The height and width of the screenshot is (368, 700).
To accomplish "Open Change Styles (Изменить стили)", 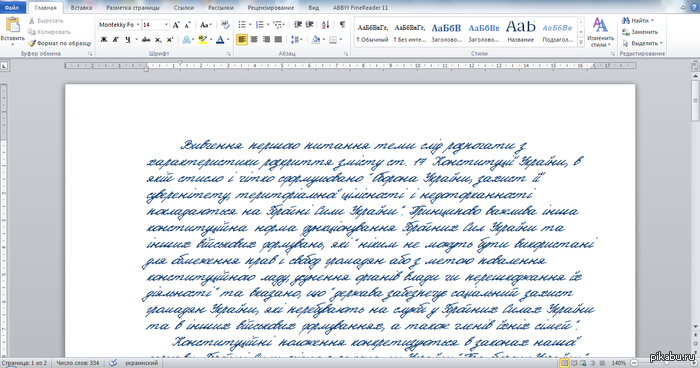I will 600,33.
